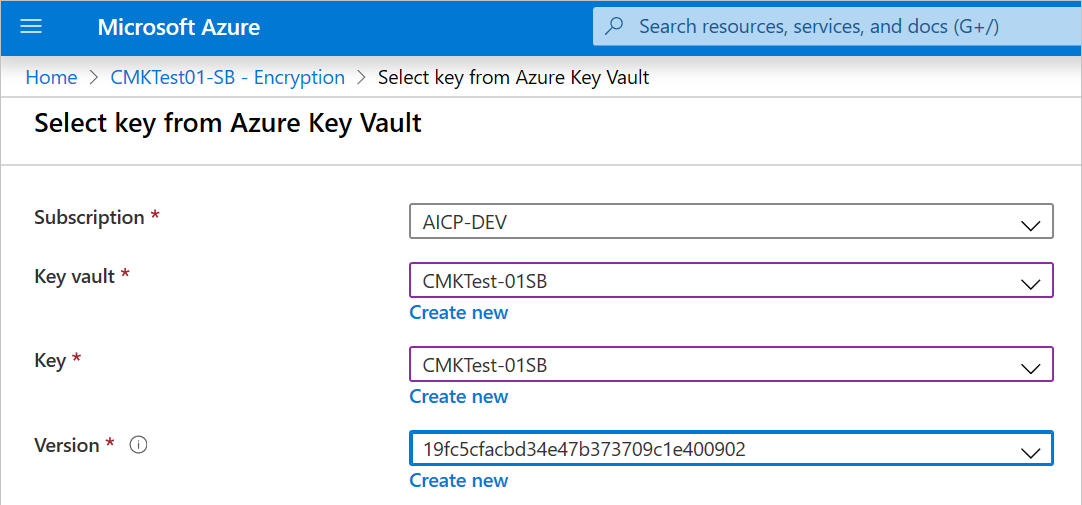
Task: Click the Subscription field label
Action: click(89, 218)
